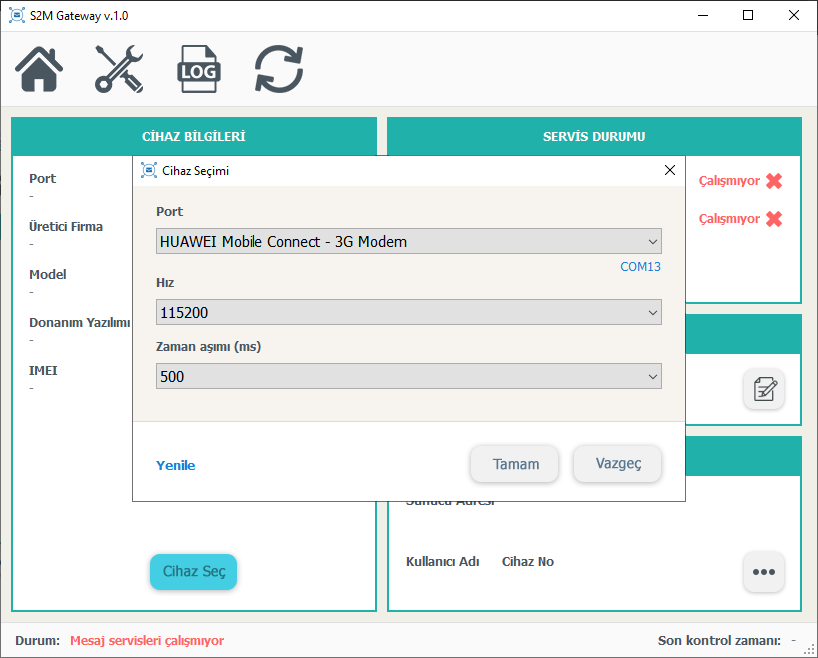Click the refresh arrows toolbar icon

(x=278, y=69)
